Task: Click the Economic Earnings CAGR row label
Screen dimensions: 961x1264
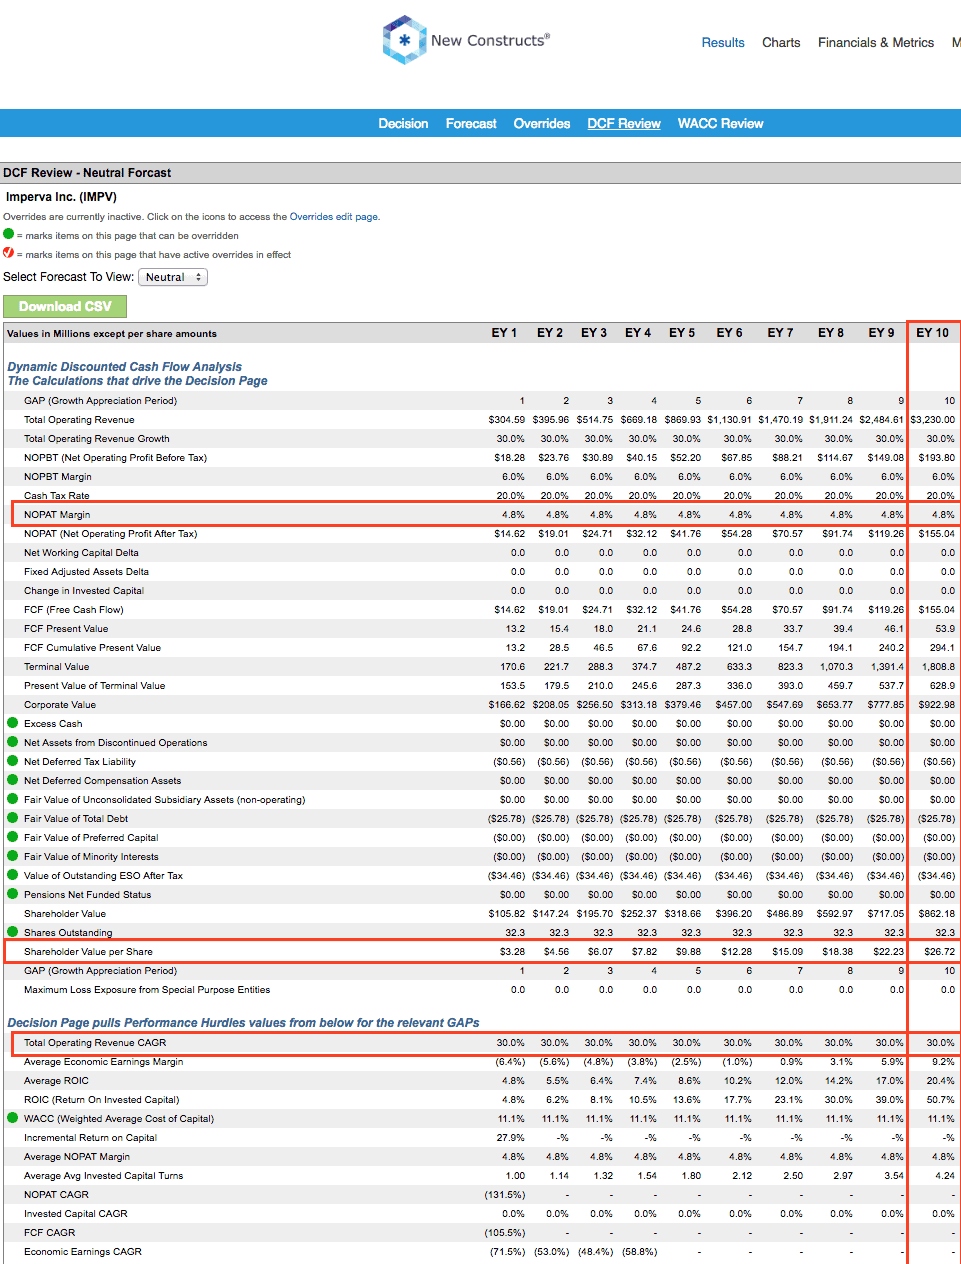Action: [83, 1251]
